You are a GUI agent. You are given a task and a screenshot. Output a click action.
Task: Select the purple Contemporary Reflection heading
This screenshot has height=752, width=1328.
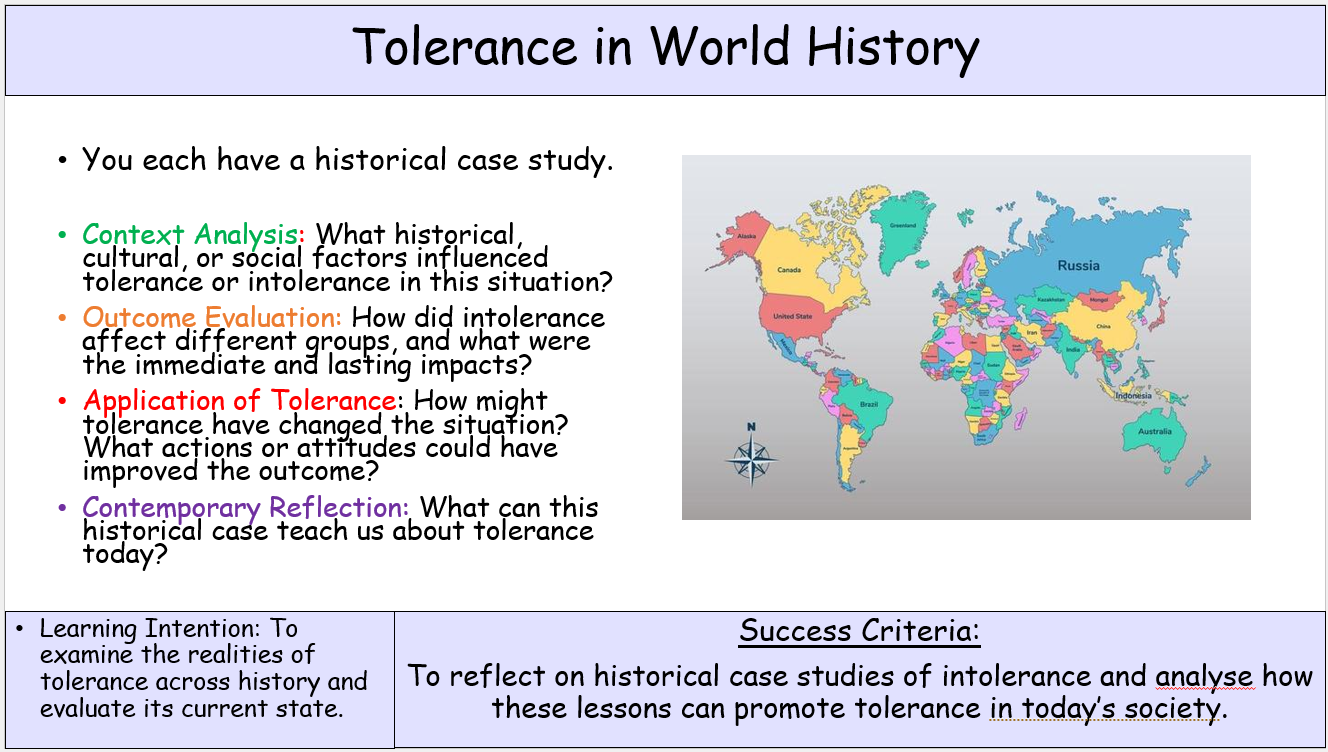(x=246, y=507)
